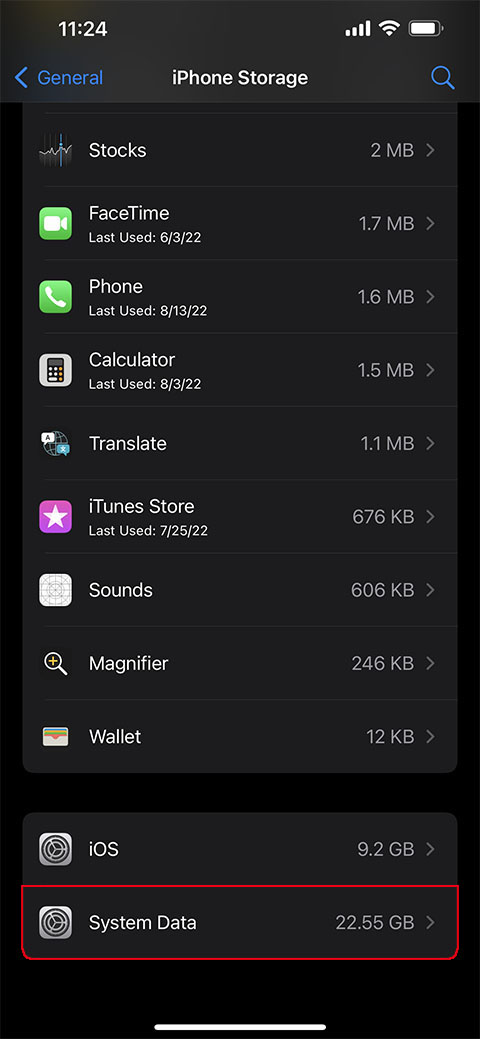Open the chevron beside Wallet 12 KB
This screenshot has width=480, height=1039.
[430, 737]
